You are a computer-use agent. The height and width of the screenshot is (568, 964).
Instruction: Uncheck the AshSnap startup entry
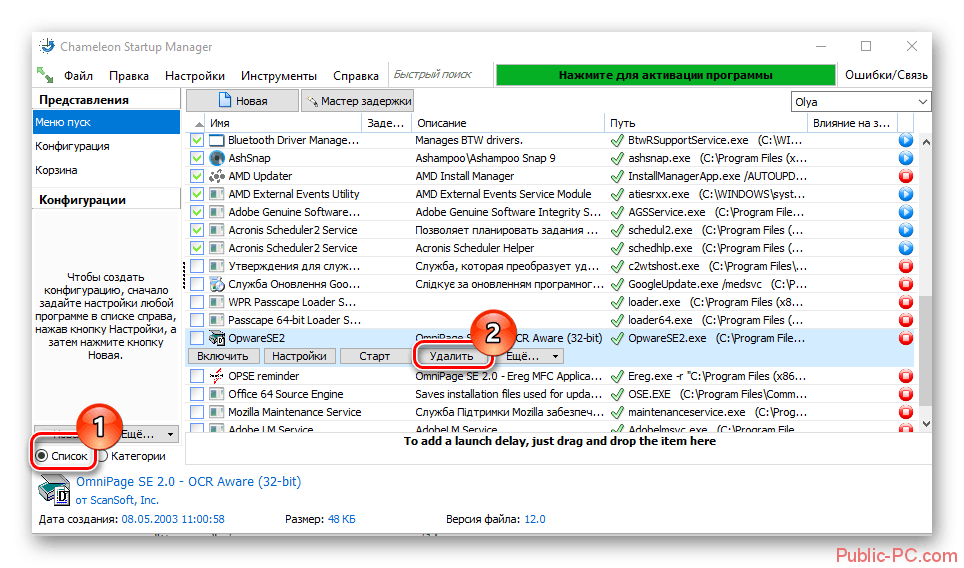coord(197,158)
